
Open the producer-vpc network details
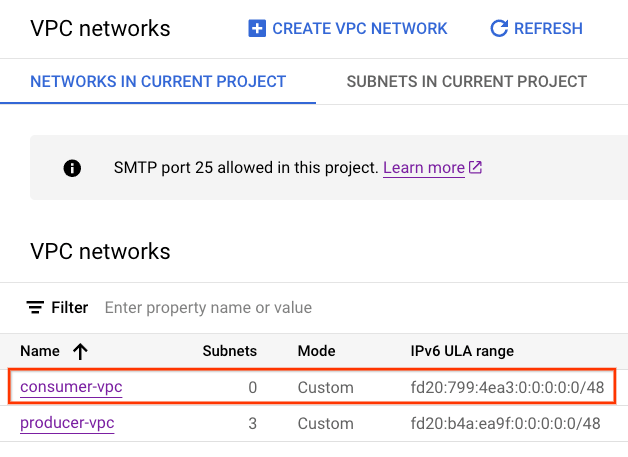67,423
